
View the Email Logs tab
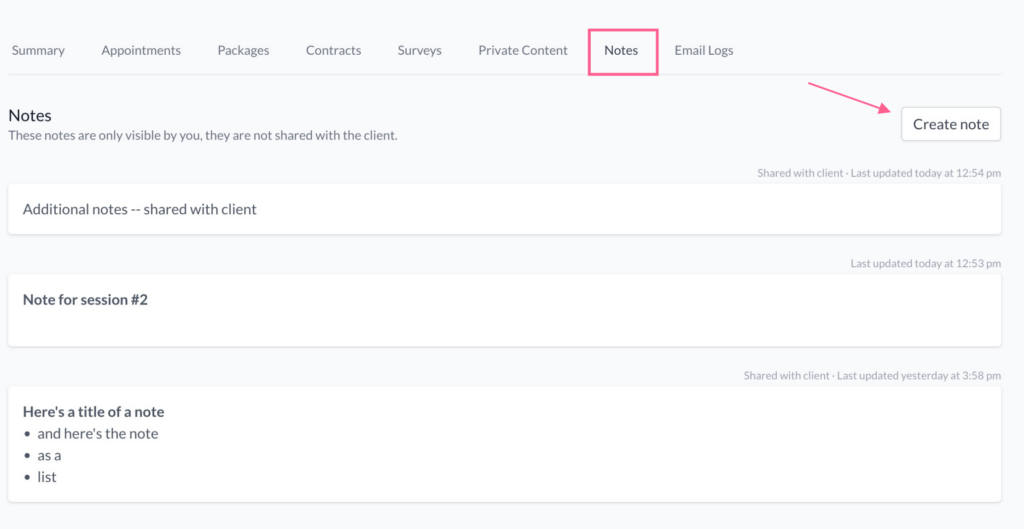pos(703,50)
